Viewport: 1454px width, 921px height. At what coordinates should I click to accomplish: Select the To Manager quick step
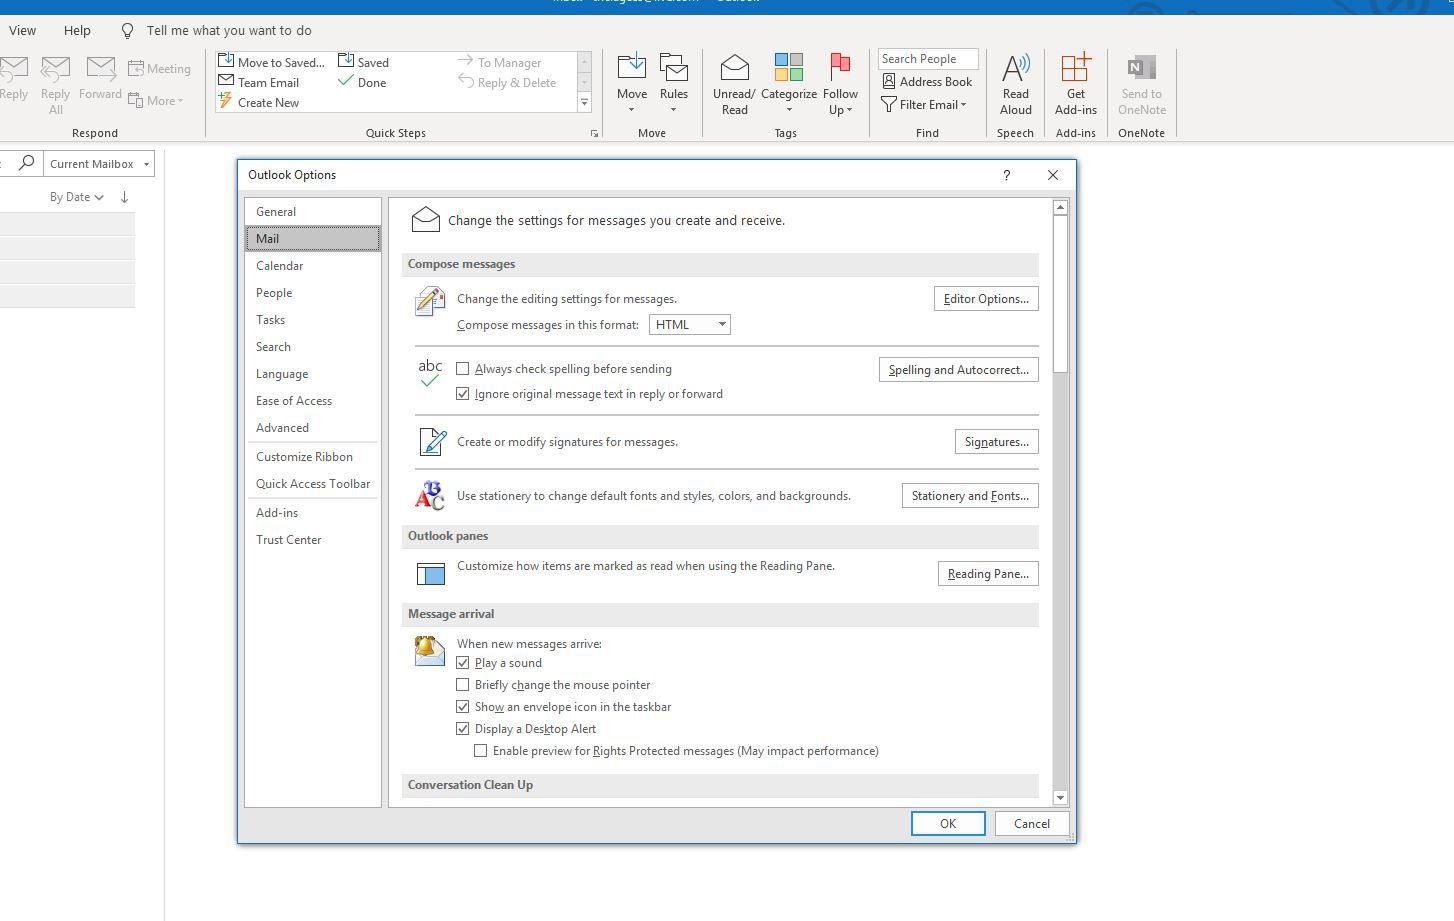pyautogui.click(x=500, y=62)
